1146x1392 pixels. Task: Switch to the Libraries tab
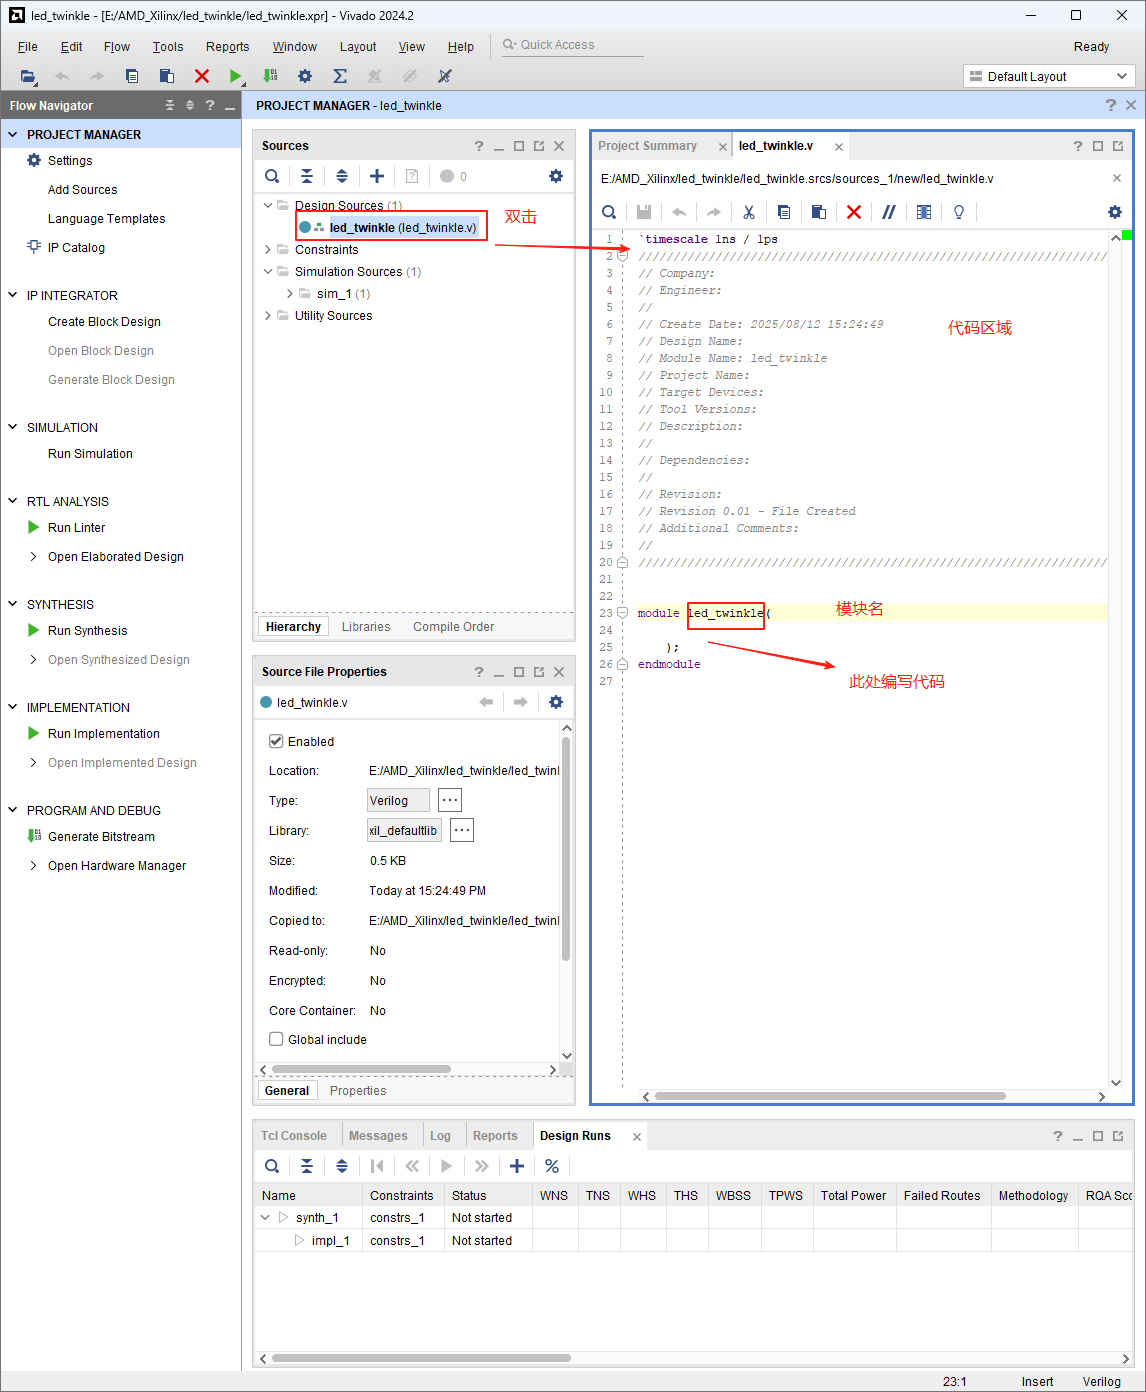pos(366,627)
